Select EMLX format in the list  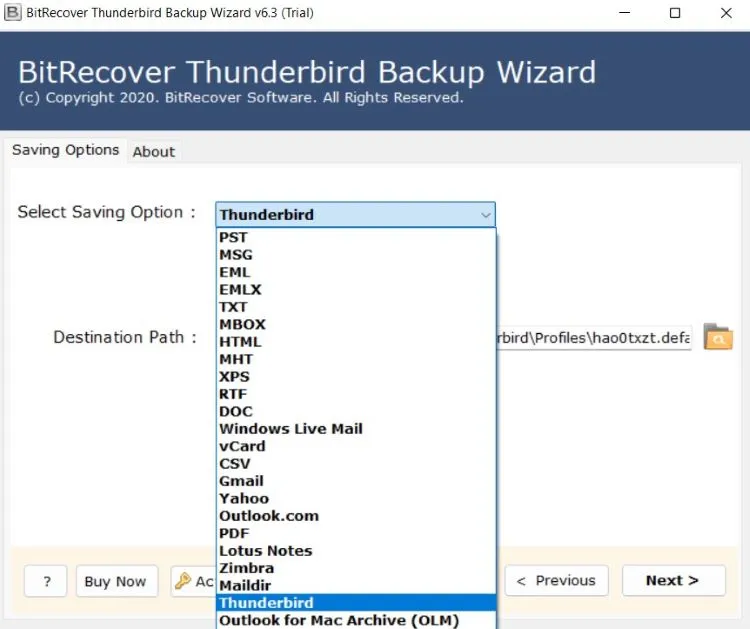(356, 289)
